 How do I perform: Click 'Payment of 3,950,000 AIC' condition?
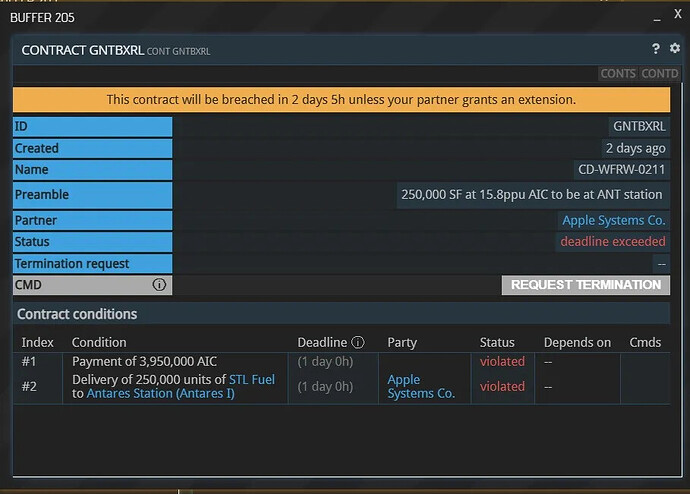pyautogui.click(x=144, y=361)
